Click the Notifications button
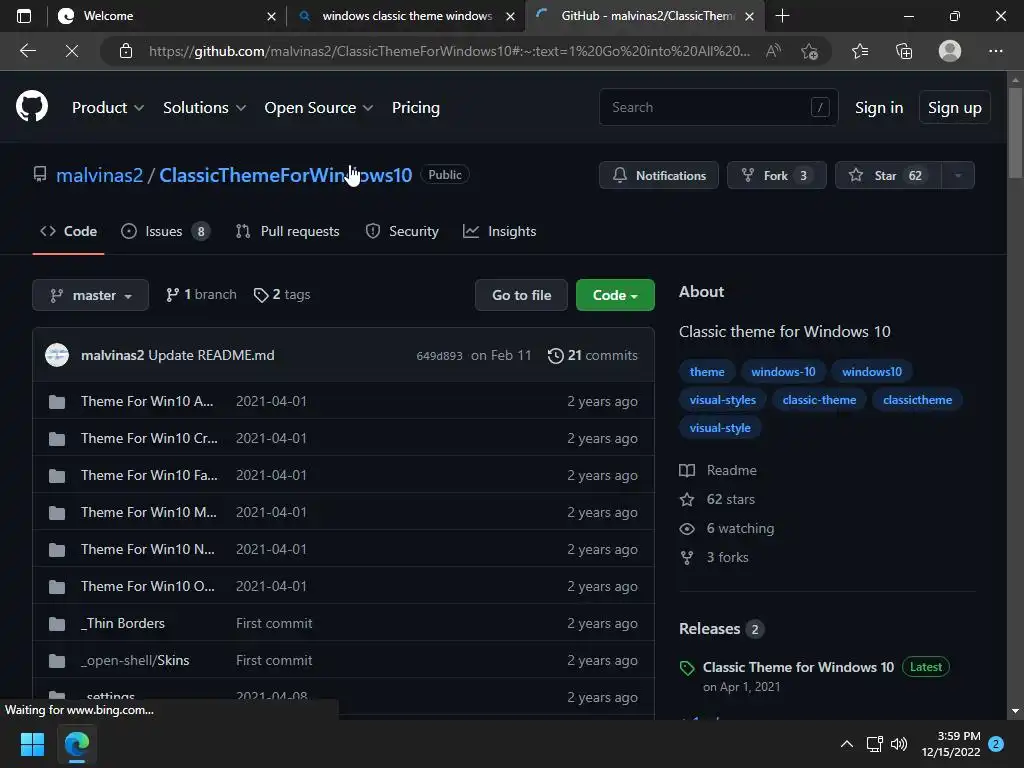The height and width of the screenshot is (768, 1024). coord(659,175)
